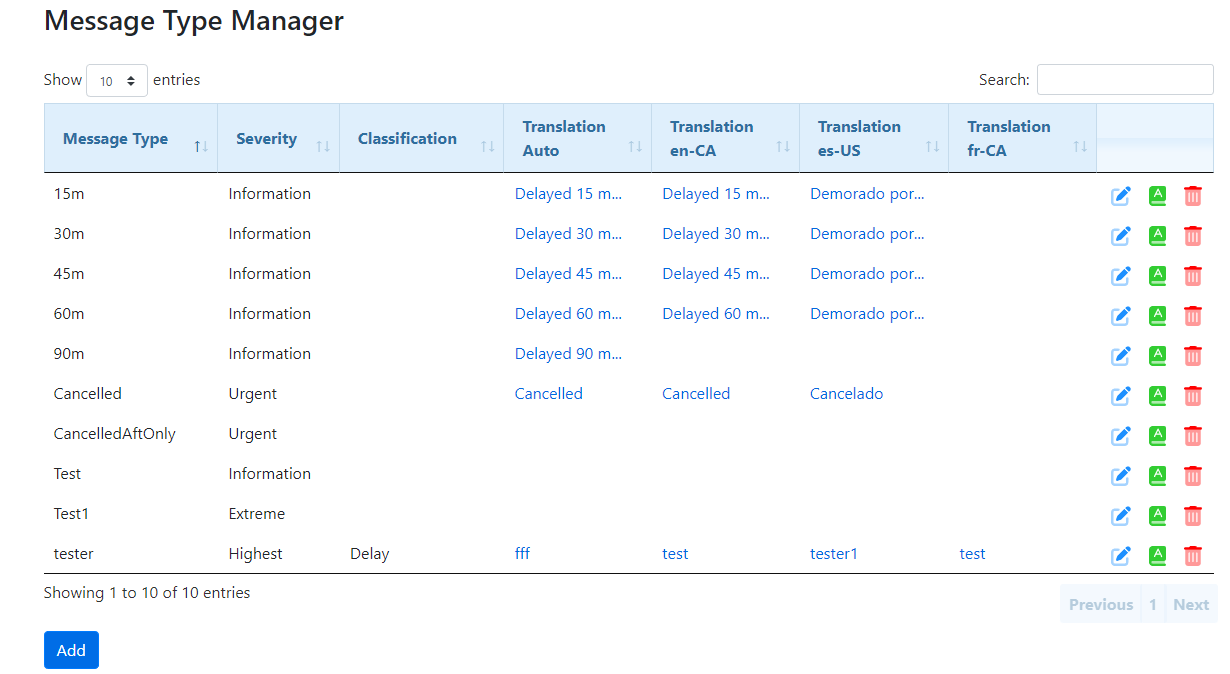Click the edit pencil icon for 15m row

1121,196
